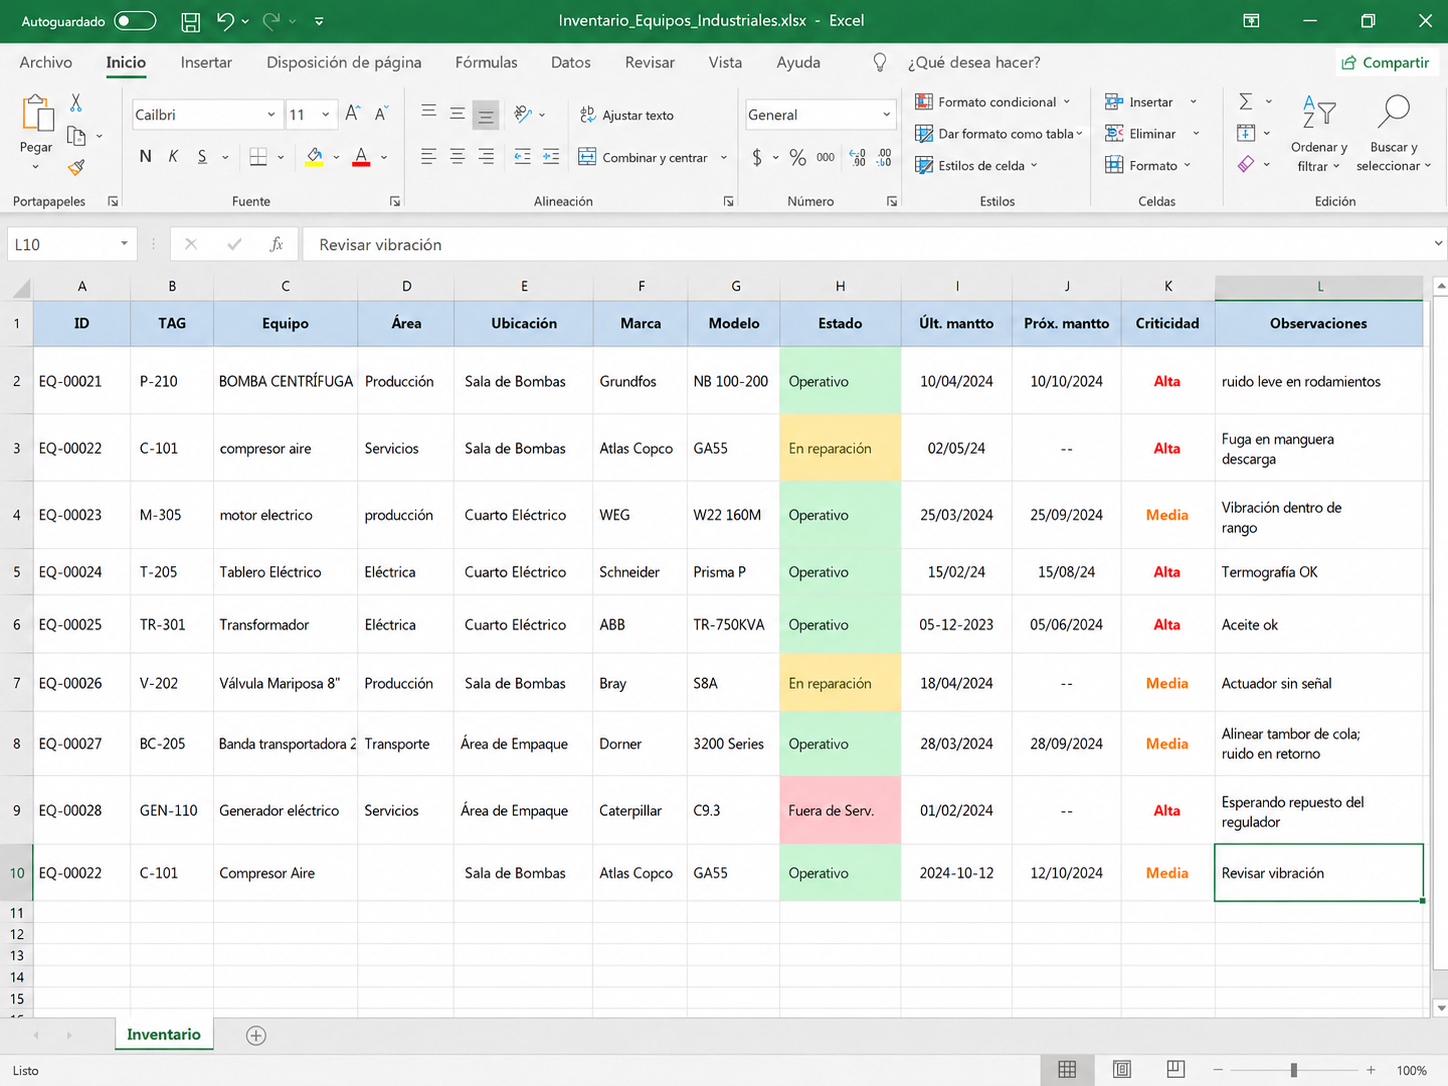Toggle Ajustar texto wrap text
The width and height of the screenshot is (1448, 1086).
(x=627, y=115)
